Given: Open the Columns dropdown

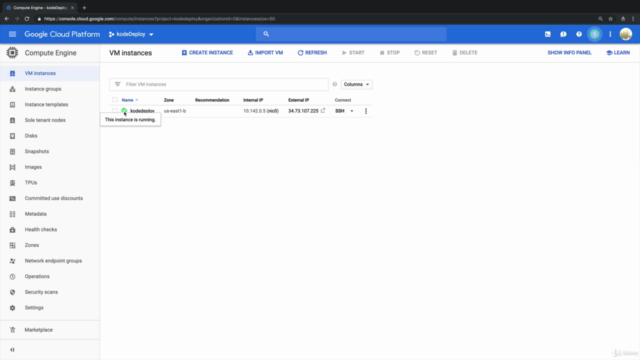Looking at the screenshot, I should (356, 84).
